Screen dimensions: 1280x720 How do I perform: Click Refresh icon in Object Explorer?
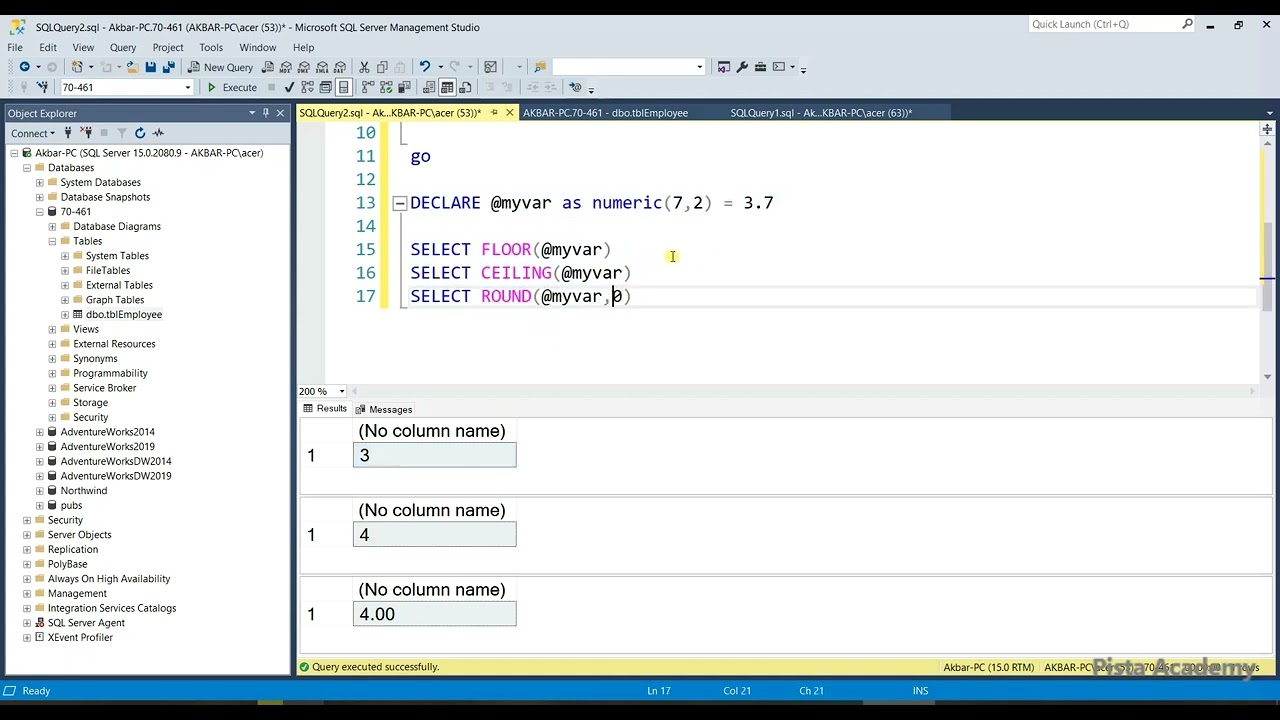pyautogui.click(x=140, y=133)
